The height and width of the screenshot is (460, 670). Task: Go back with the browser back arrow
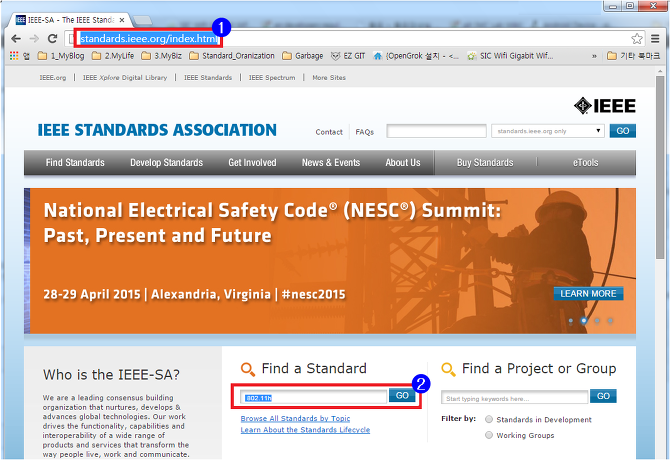click(16, 39)
